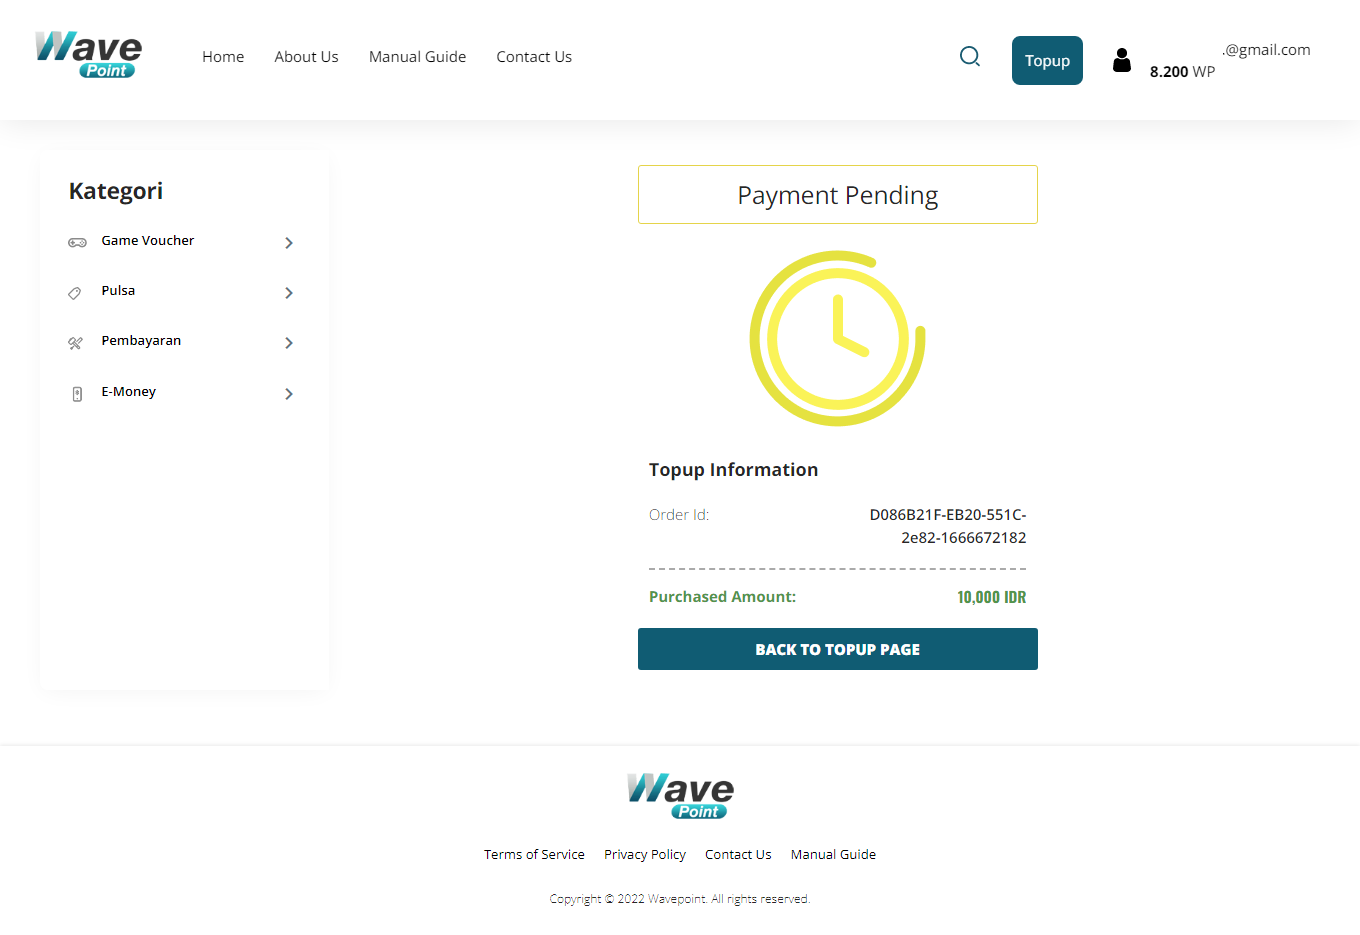
Task: Open the Terms of Service link
Action: point(534,854)
